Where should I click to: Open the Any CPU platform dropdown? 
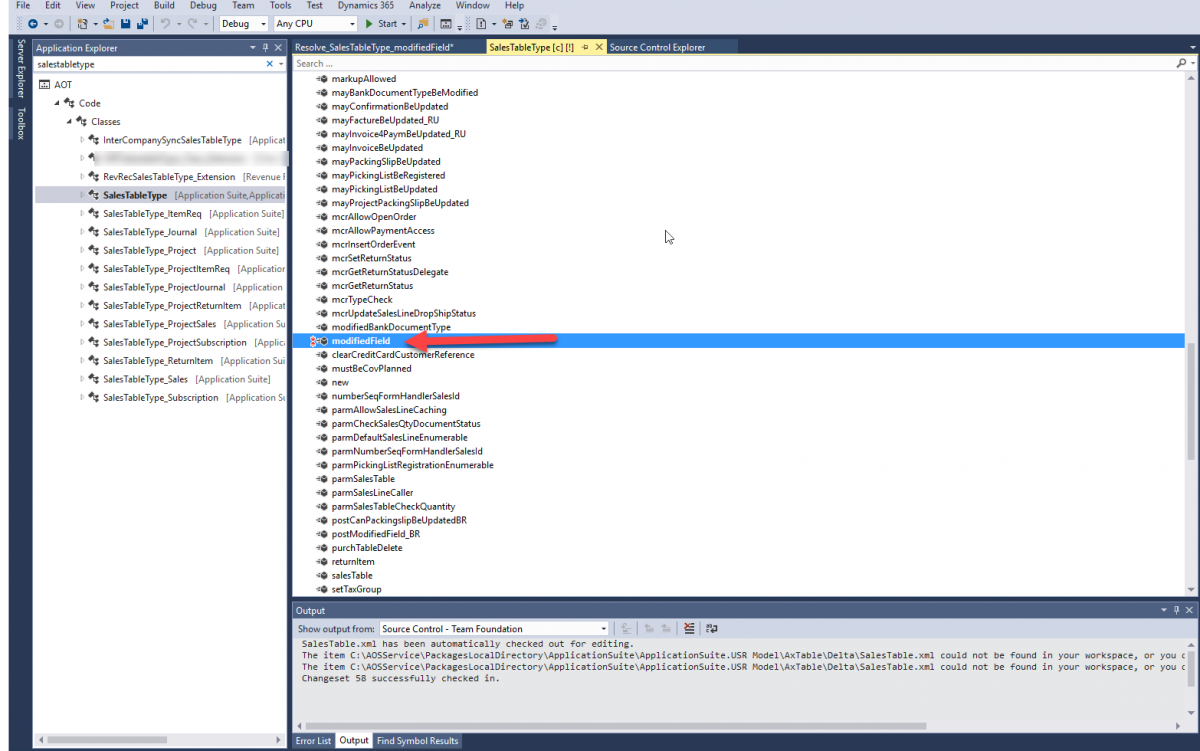point(315,23)
